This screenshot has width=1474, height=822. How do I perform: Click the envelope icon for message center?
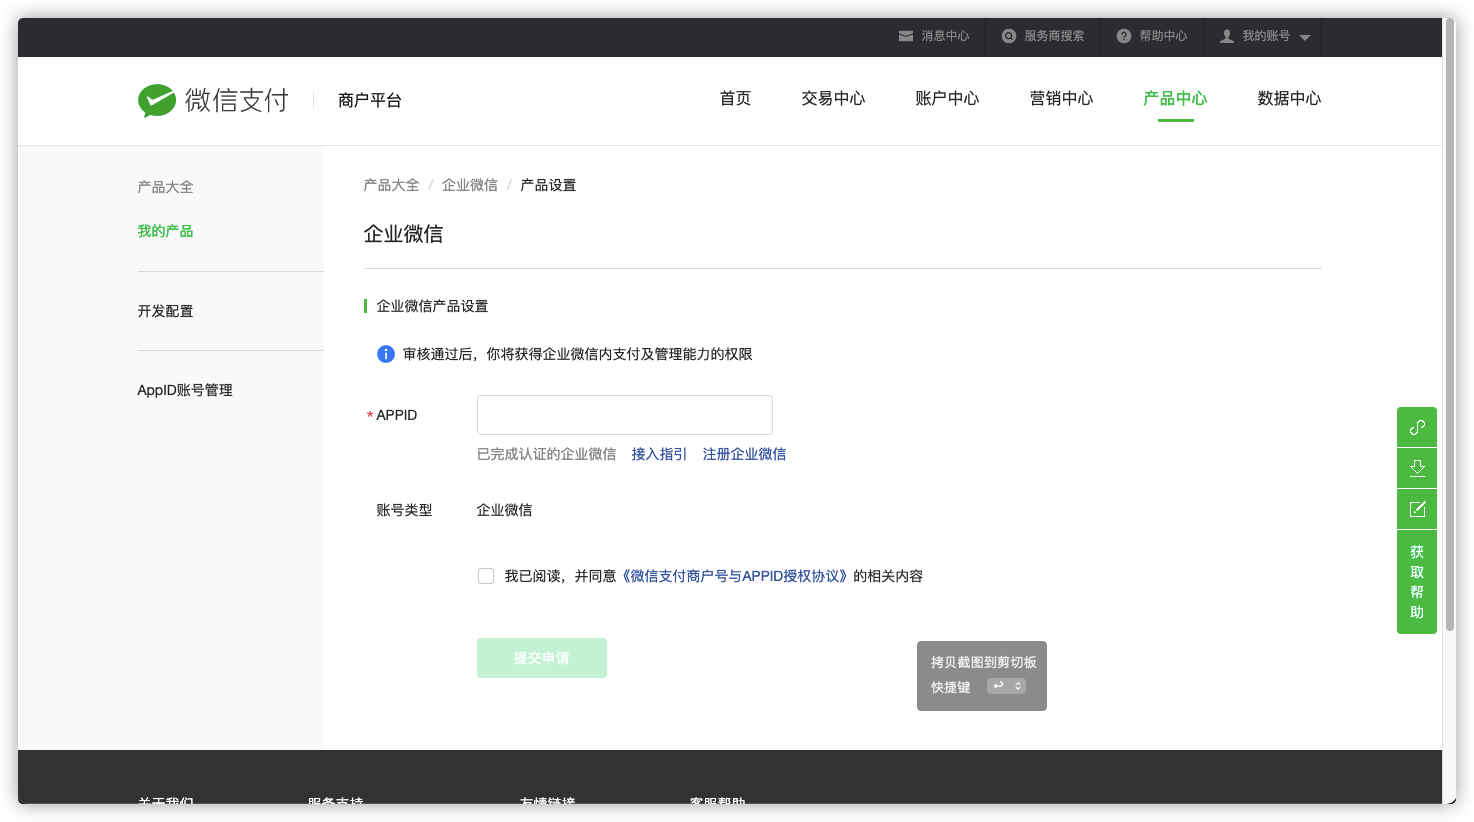pos(906,36)
